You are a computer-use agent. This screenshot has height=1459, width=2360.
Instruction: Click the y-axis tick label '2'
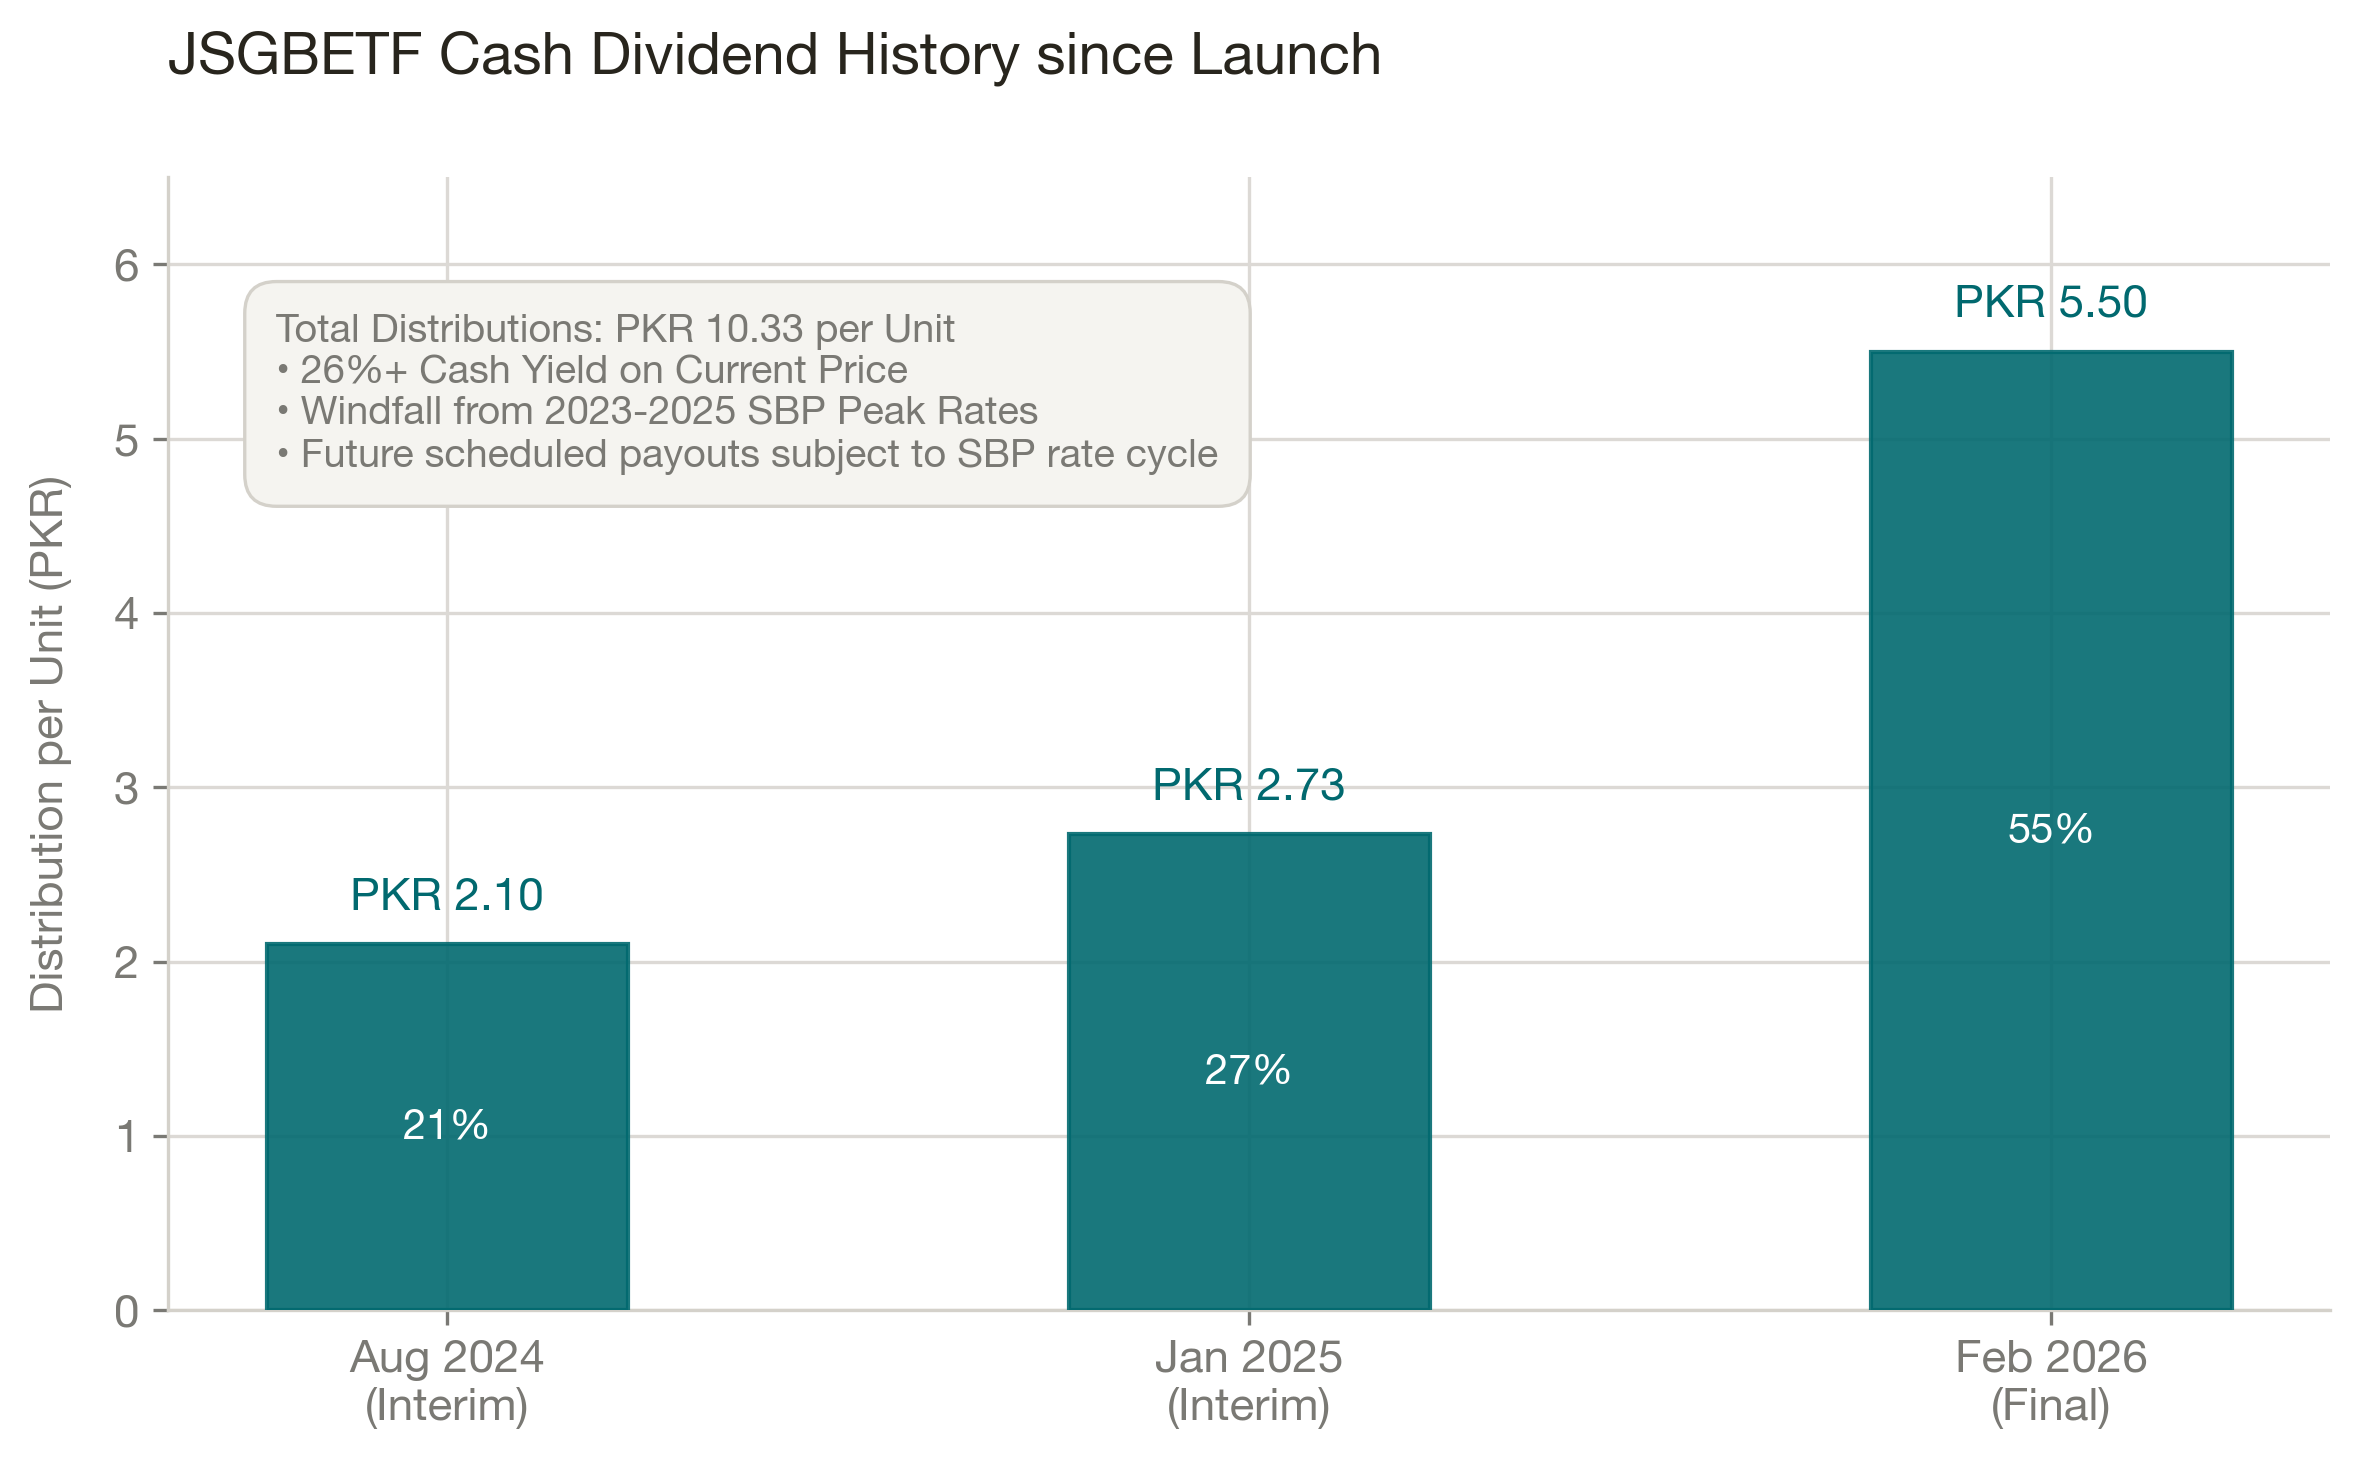pos(127,963)
